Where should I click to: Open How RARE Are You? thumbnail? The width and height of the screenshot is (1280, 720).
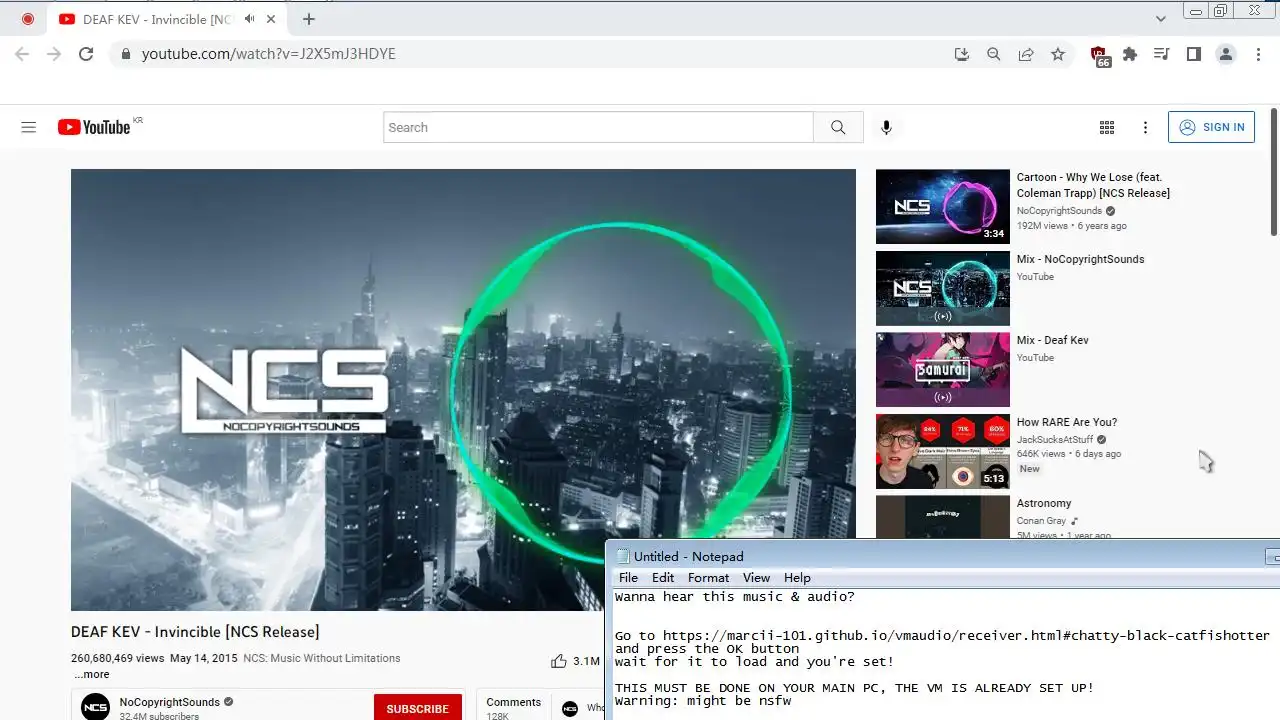[943, 452]
